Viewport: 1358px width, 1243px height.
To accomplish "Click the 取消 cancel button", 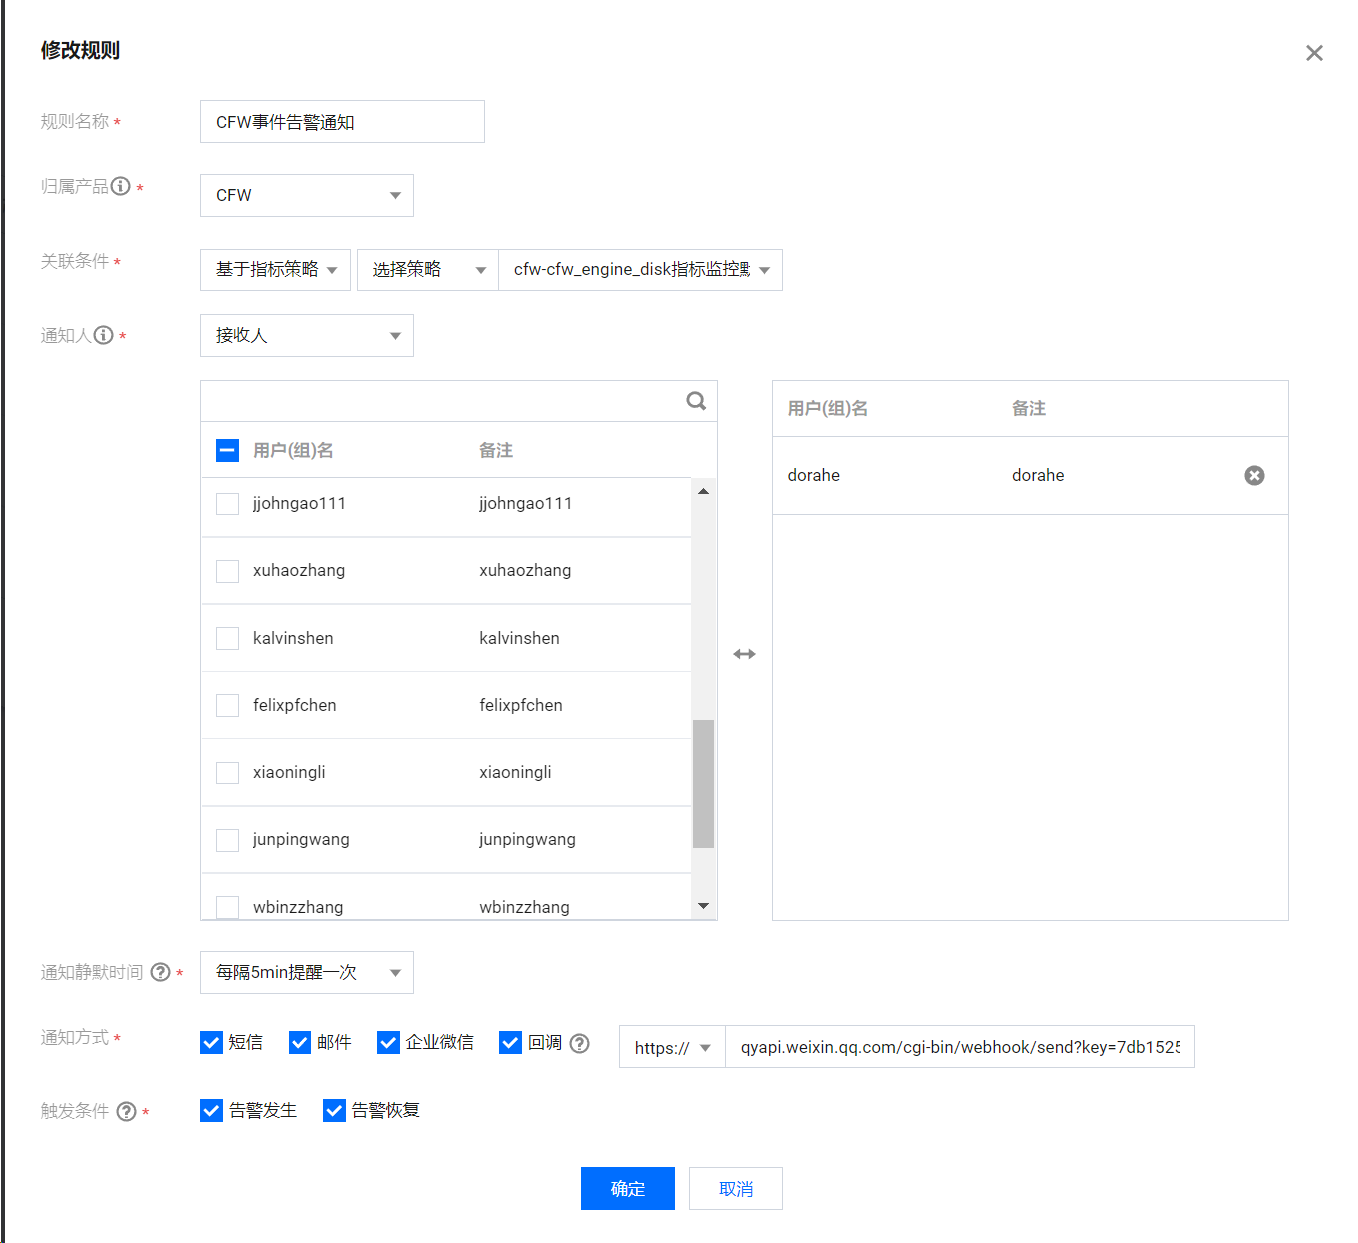I will [x=735, y=1188].
